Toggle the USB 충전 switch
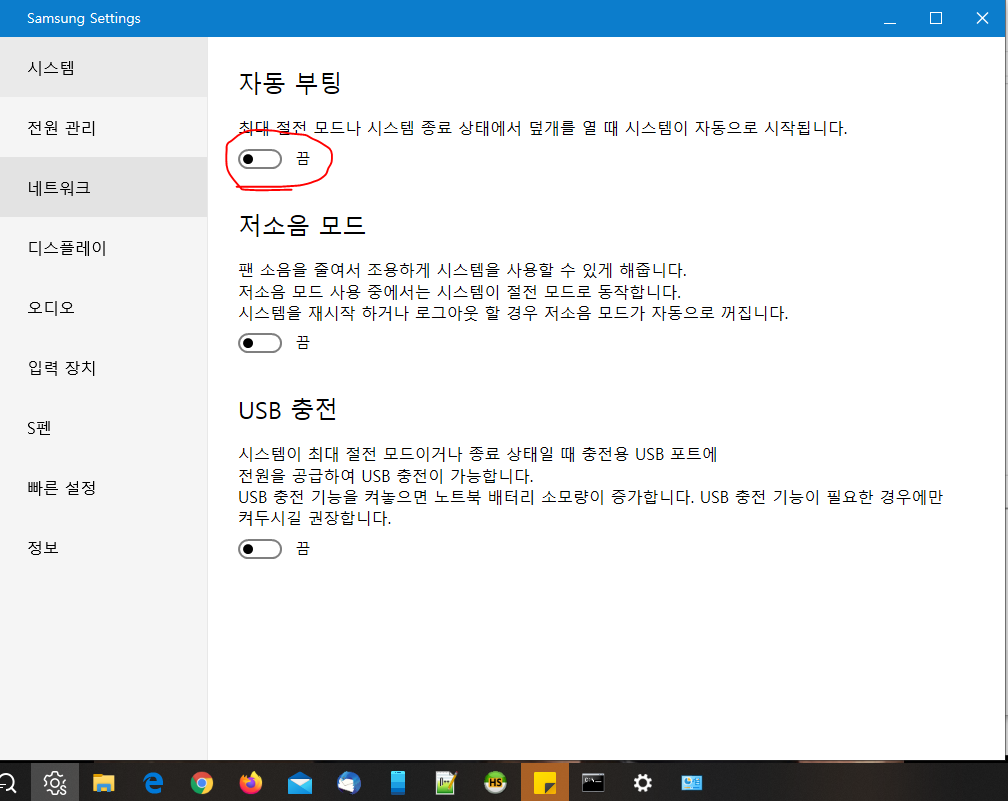Viewport: 1008px width, 801px height. click(260, 549)
